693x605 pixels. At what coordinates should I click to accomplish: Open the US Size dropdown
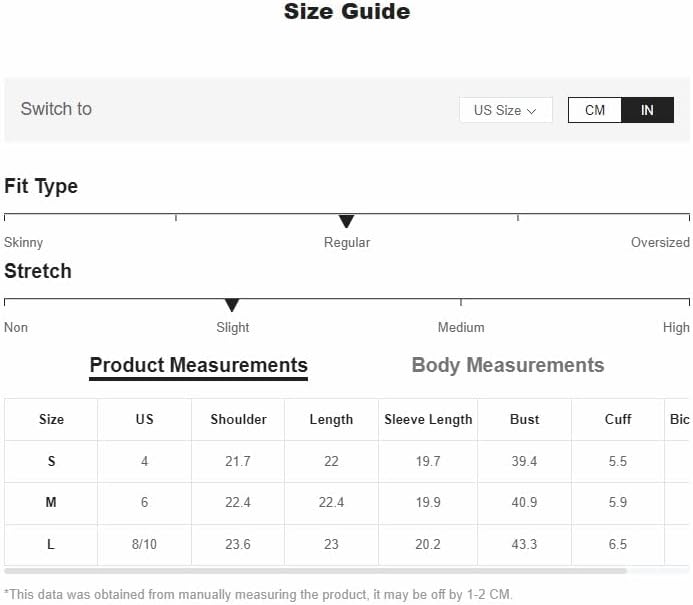506,110
